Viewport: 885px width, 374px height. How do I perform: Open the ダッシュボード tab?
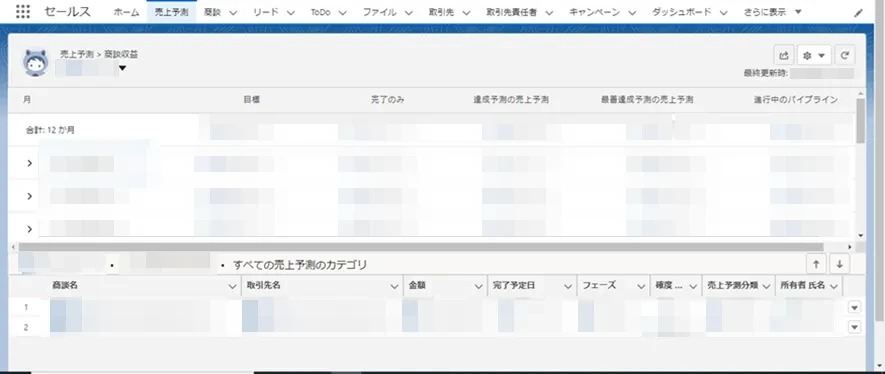[x=681, y=12]
